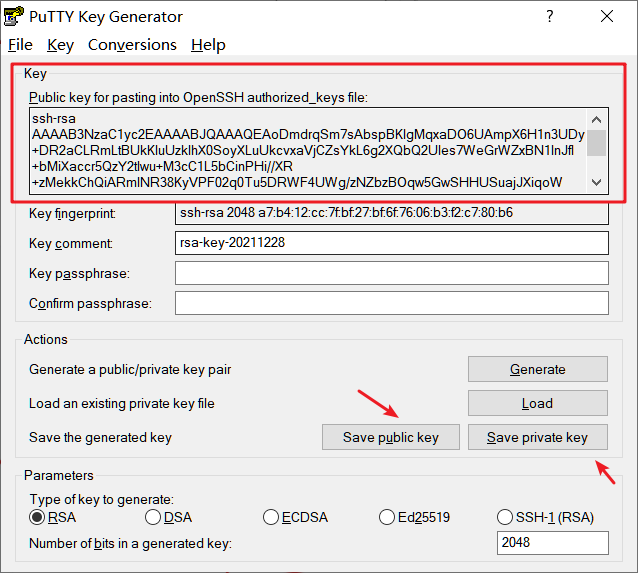Click the Key comment field

391,243
